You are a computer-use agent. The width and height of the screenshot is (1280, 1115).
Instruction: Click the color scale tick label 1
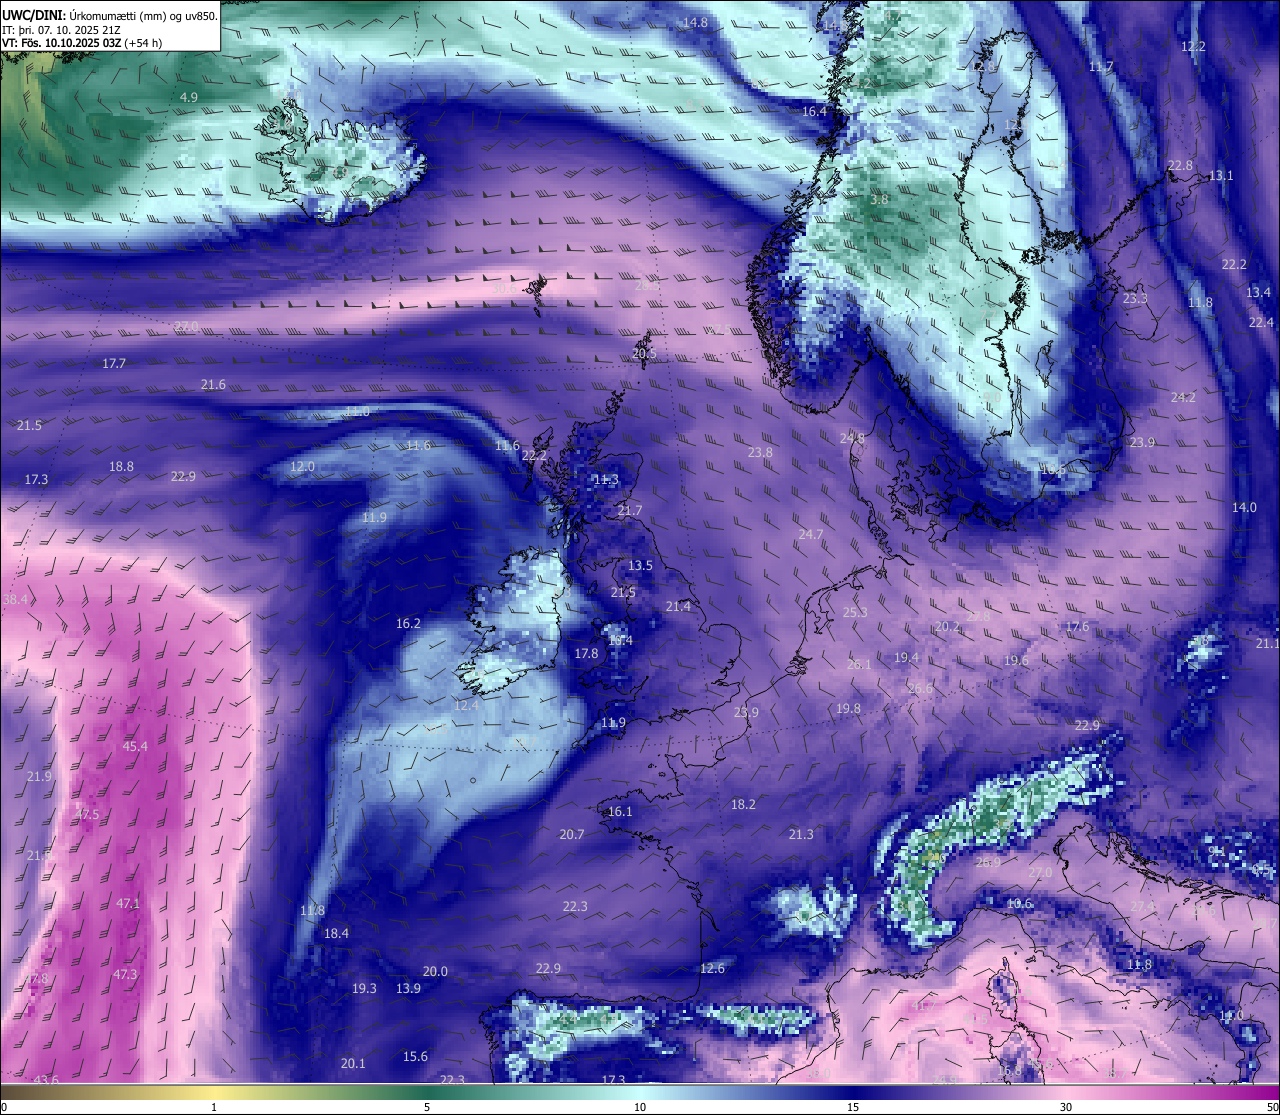(214, 1107)
